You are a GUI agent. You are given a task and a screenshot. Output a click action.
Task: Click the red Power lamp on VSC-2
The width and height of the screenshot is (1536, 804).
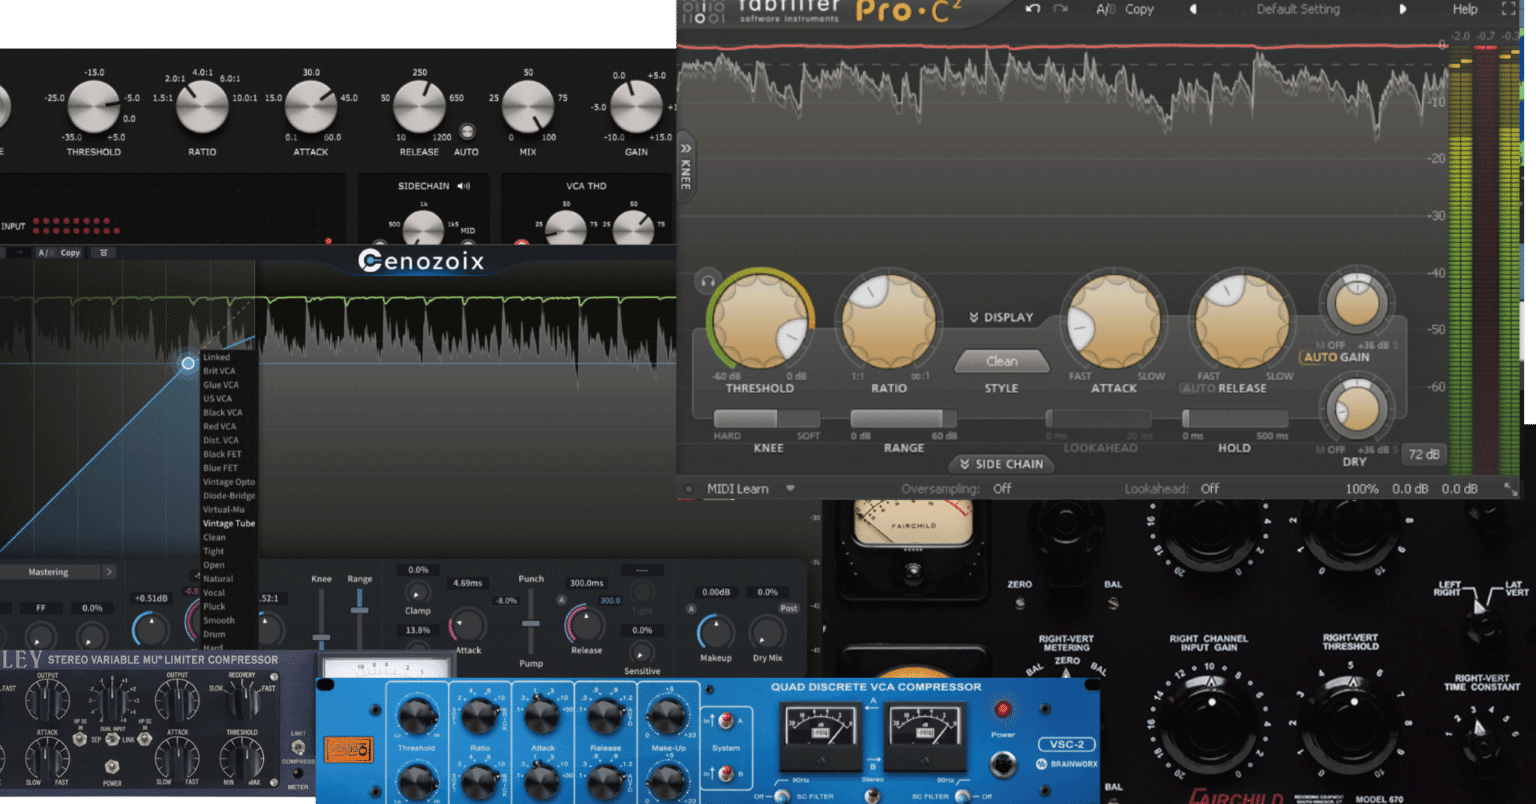pos(1002,709)
